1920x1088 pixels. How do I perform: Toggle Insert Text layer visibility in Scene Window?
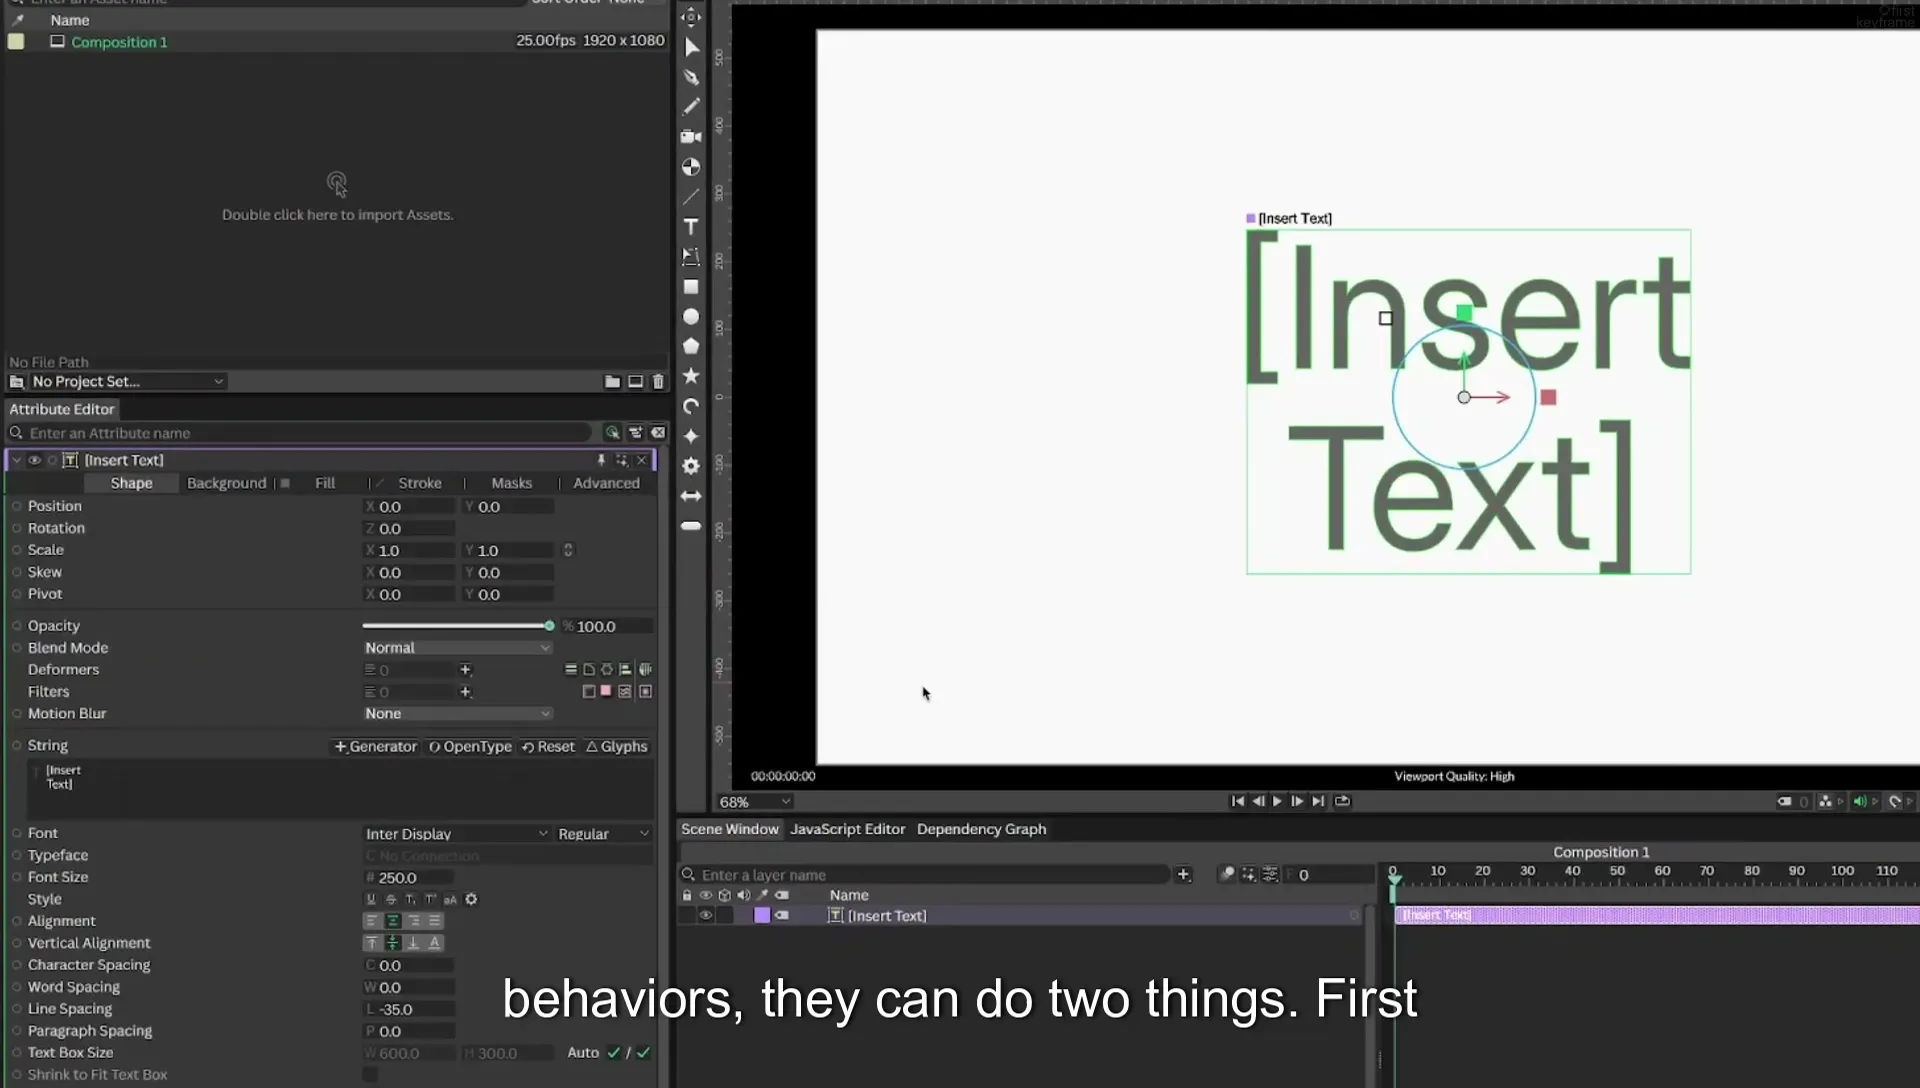[706, 916]
